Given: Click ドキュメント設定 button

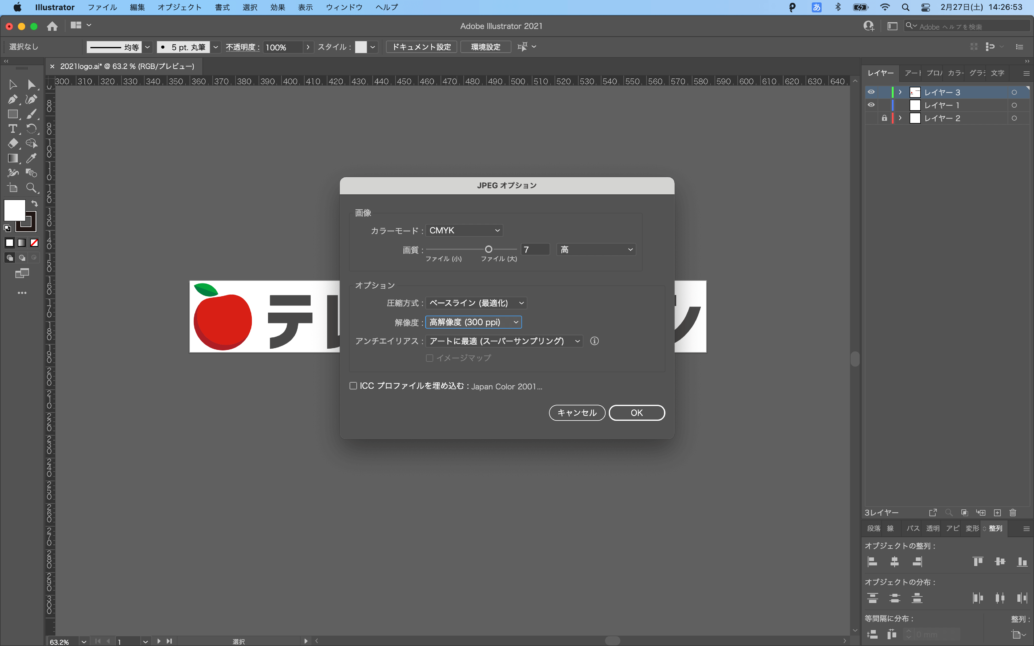Looking at the screenshot, I should (421, 47).
